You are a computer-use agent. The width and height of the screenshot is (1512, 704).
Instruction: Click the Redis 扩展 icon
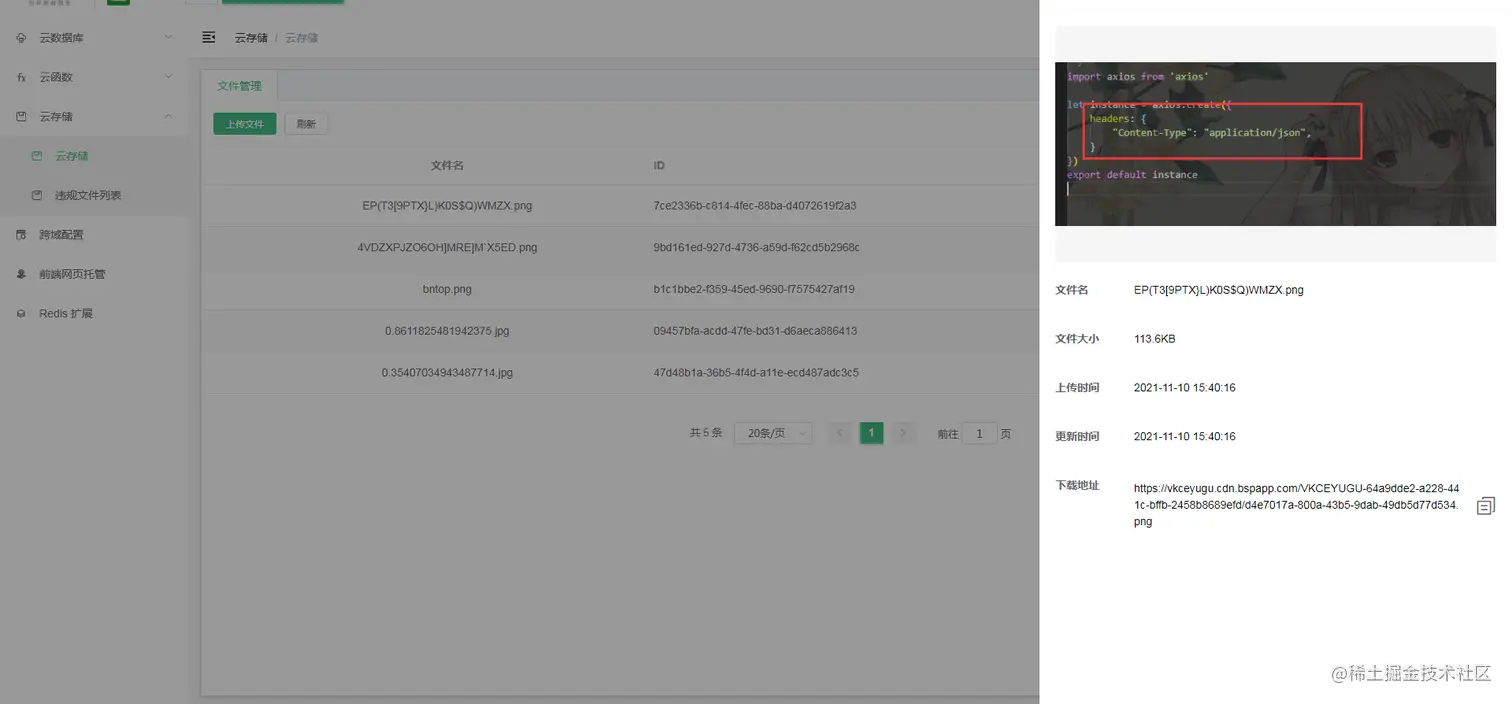pyautogui.click(x=22, y=314)
